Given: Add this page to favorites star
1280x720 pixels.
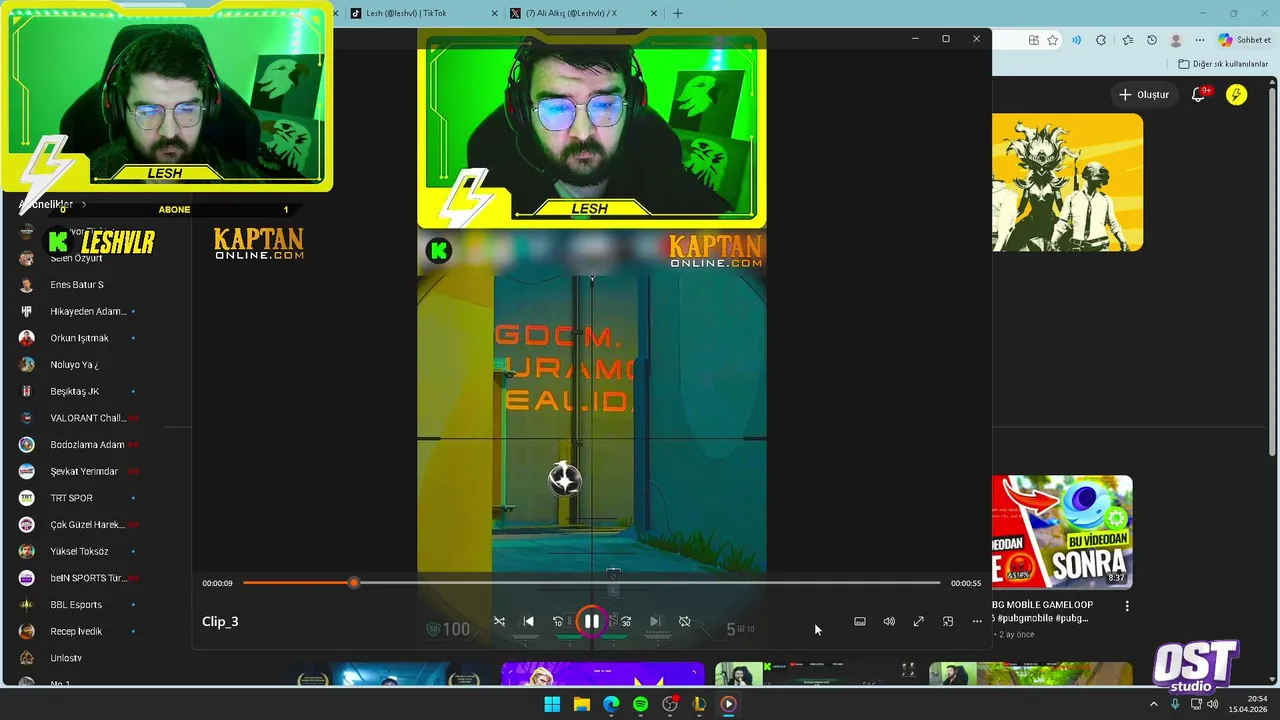Looking at the screenshot, I should click(x=1053, y=40).
